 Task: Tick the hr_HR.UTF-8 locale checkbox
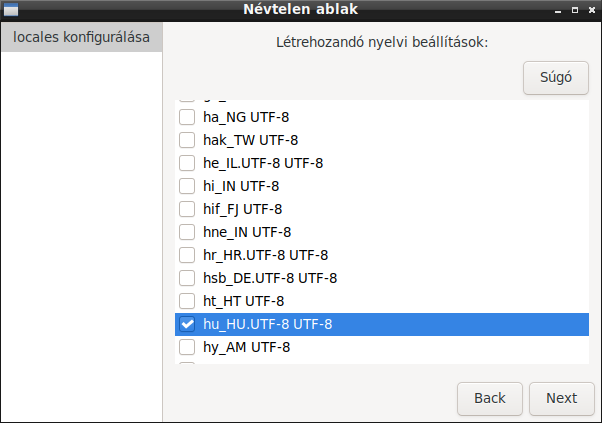(x=187, y=255)
